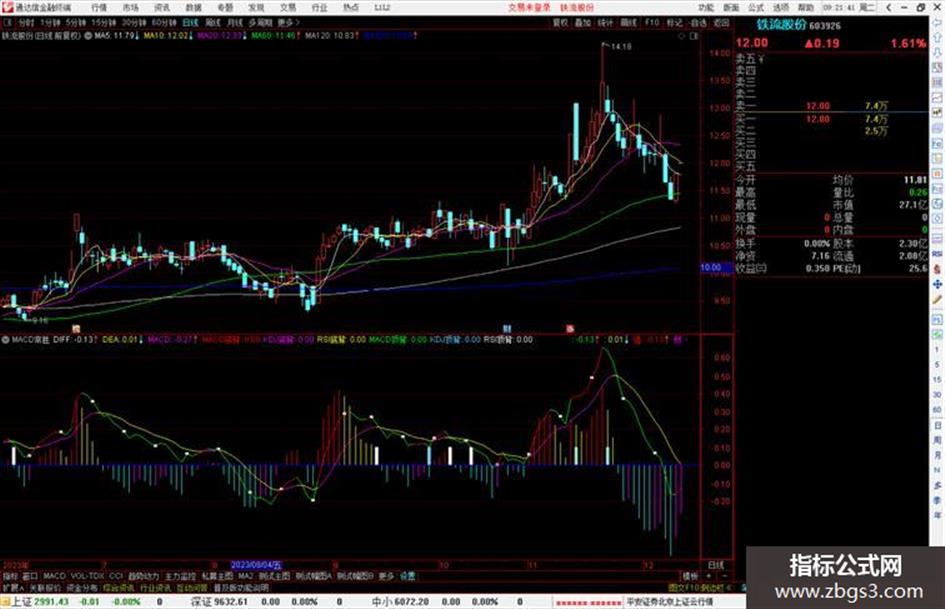
Task: Switch chart to 分时 period
Action: click(x=25, y=23)
